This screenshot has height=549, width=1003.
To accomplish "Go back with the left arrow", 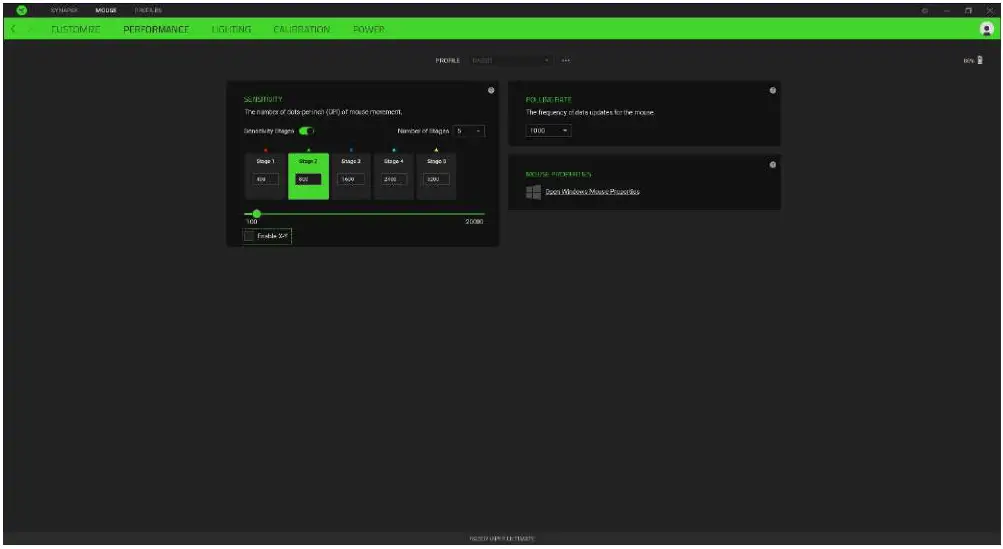I will (13, 29).
